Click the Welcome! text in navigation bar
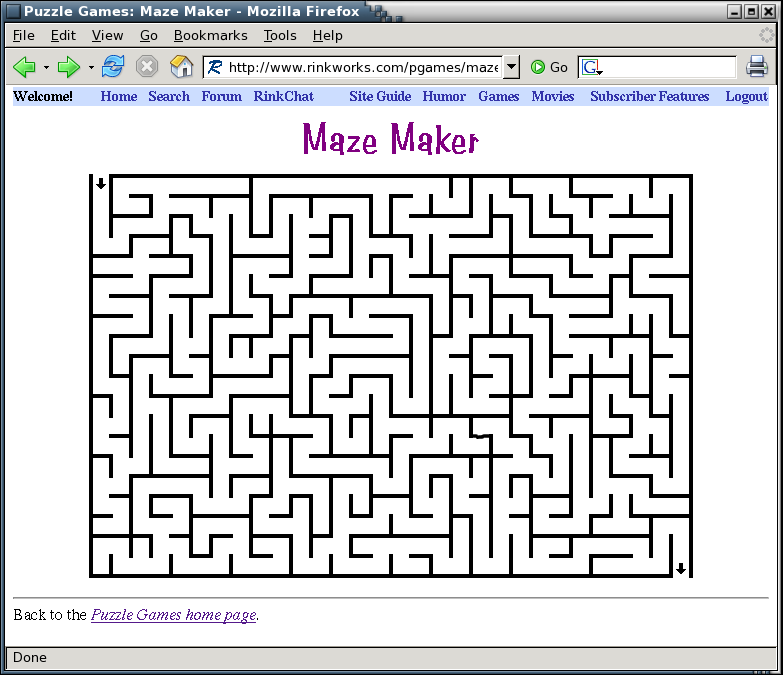This screenshot has width=783, height=675. click(x=43, y=96)
